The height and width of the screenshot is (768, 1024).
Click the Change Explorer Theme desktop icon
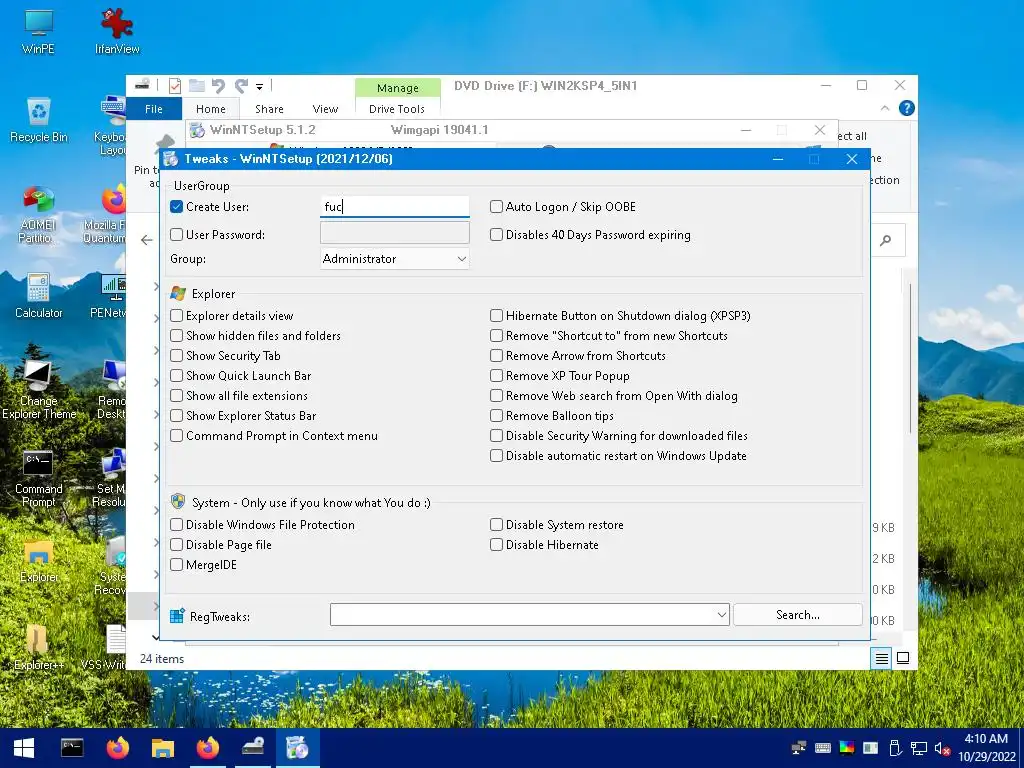[x=39, y=390]
